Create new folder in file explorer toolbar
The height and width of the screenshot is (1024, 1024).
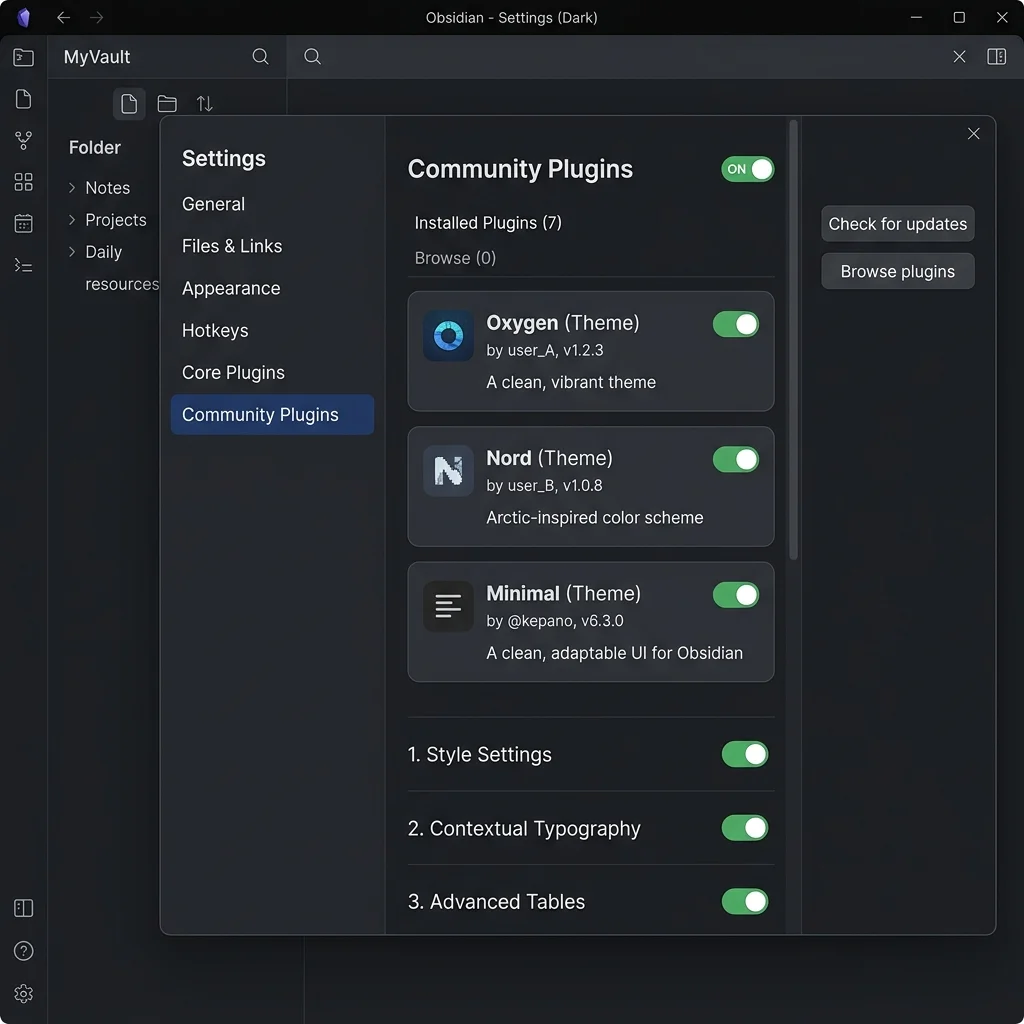[x=167, y=104]
